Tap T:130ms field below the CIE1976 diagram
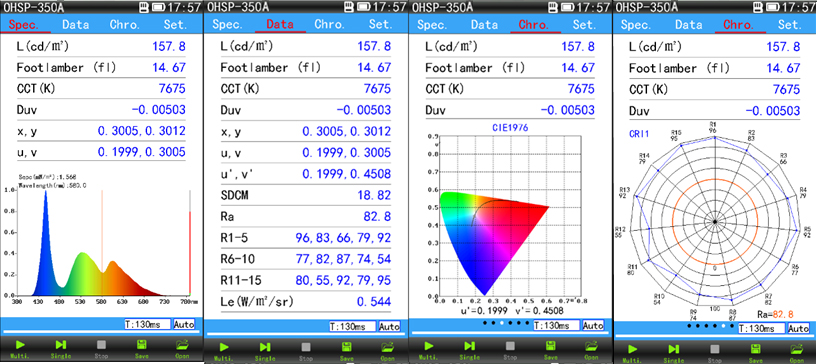Image resolution: width=818 pixels, height=364 pixels. (557, 325)
